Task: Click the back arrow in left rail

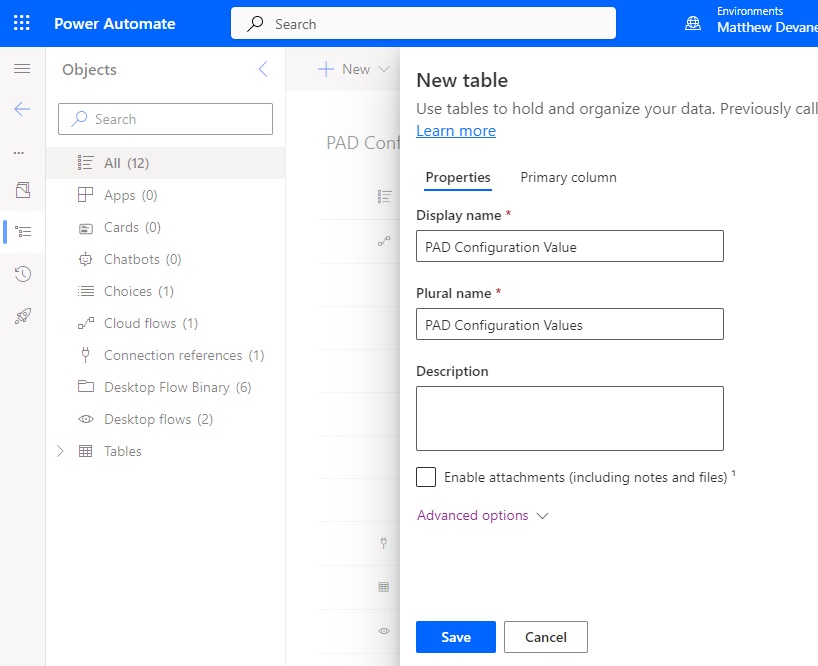Action: [22, 109]
